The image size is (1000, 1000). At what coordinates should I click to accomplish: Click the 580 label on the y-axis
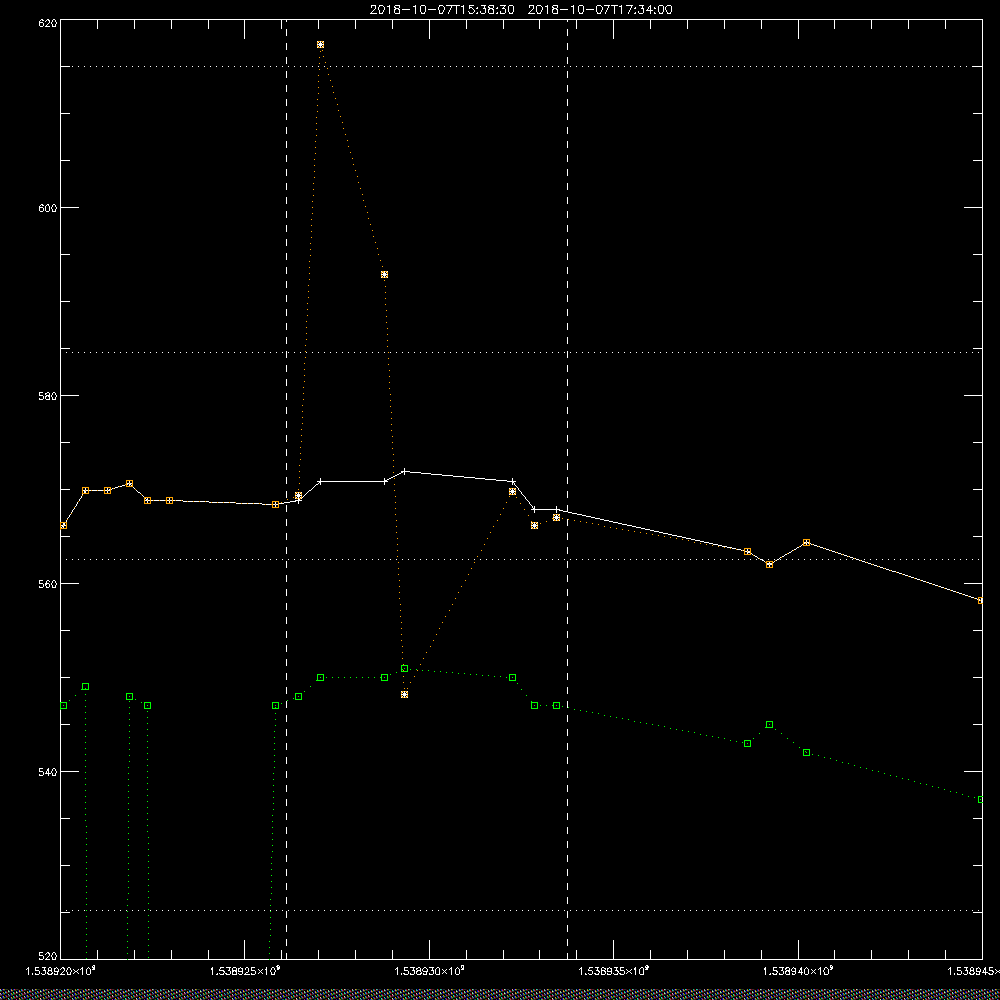(x=48, y=395)
